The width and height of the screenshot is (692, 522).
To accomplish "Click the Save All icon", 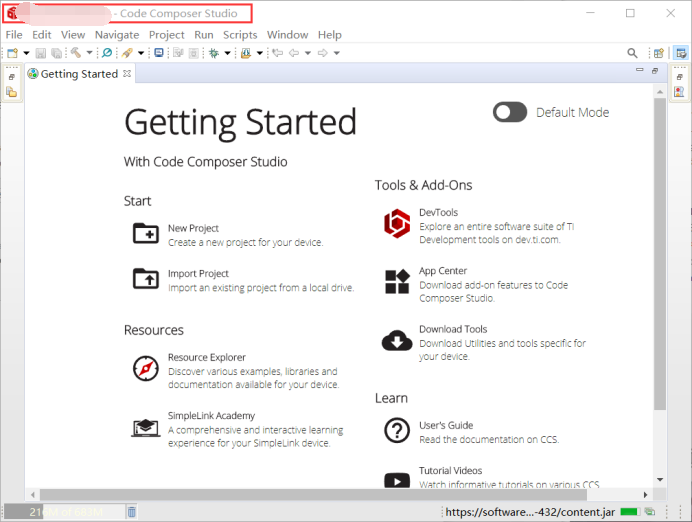I will tap(56, 53).
